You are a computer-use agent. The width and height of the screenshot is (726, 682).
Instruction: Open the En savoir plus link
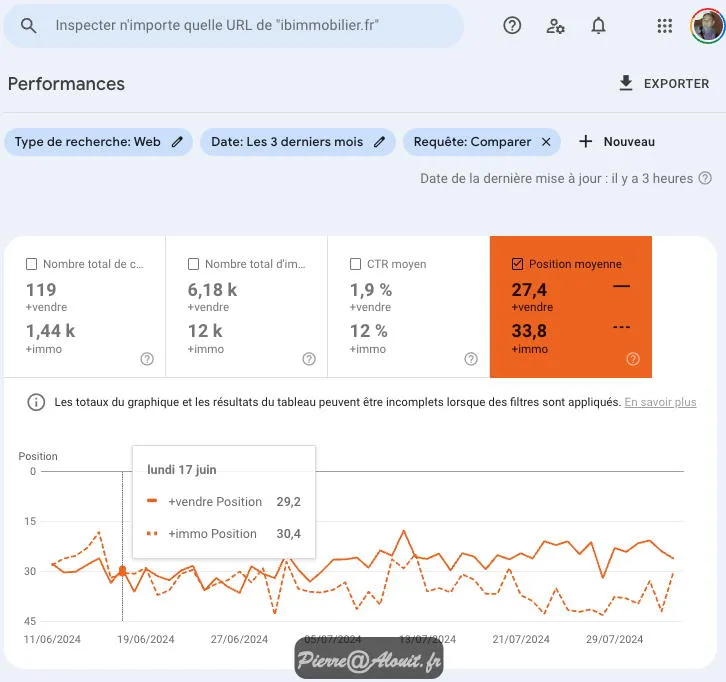coord(660,402)
